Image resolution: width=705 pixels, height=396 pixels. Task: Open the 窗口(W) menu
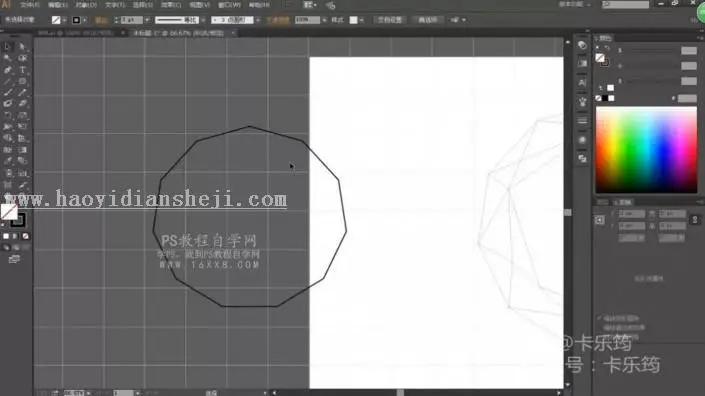229,5
